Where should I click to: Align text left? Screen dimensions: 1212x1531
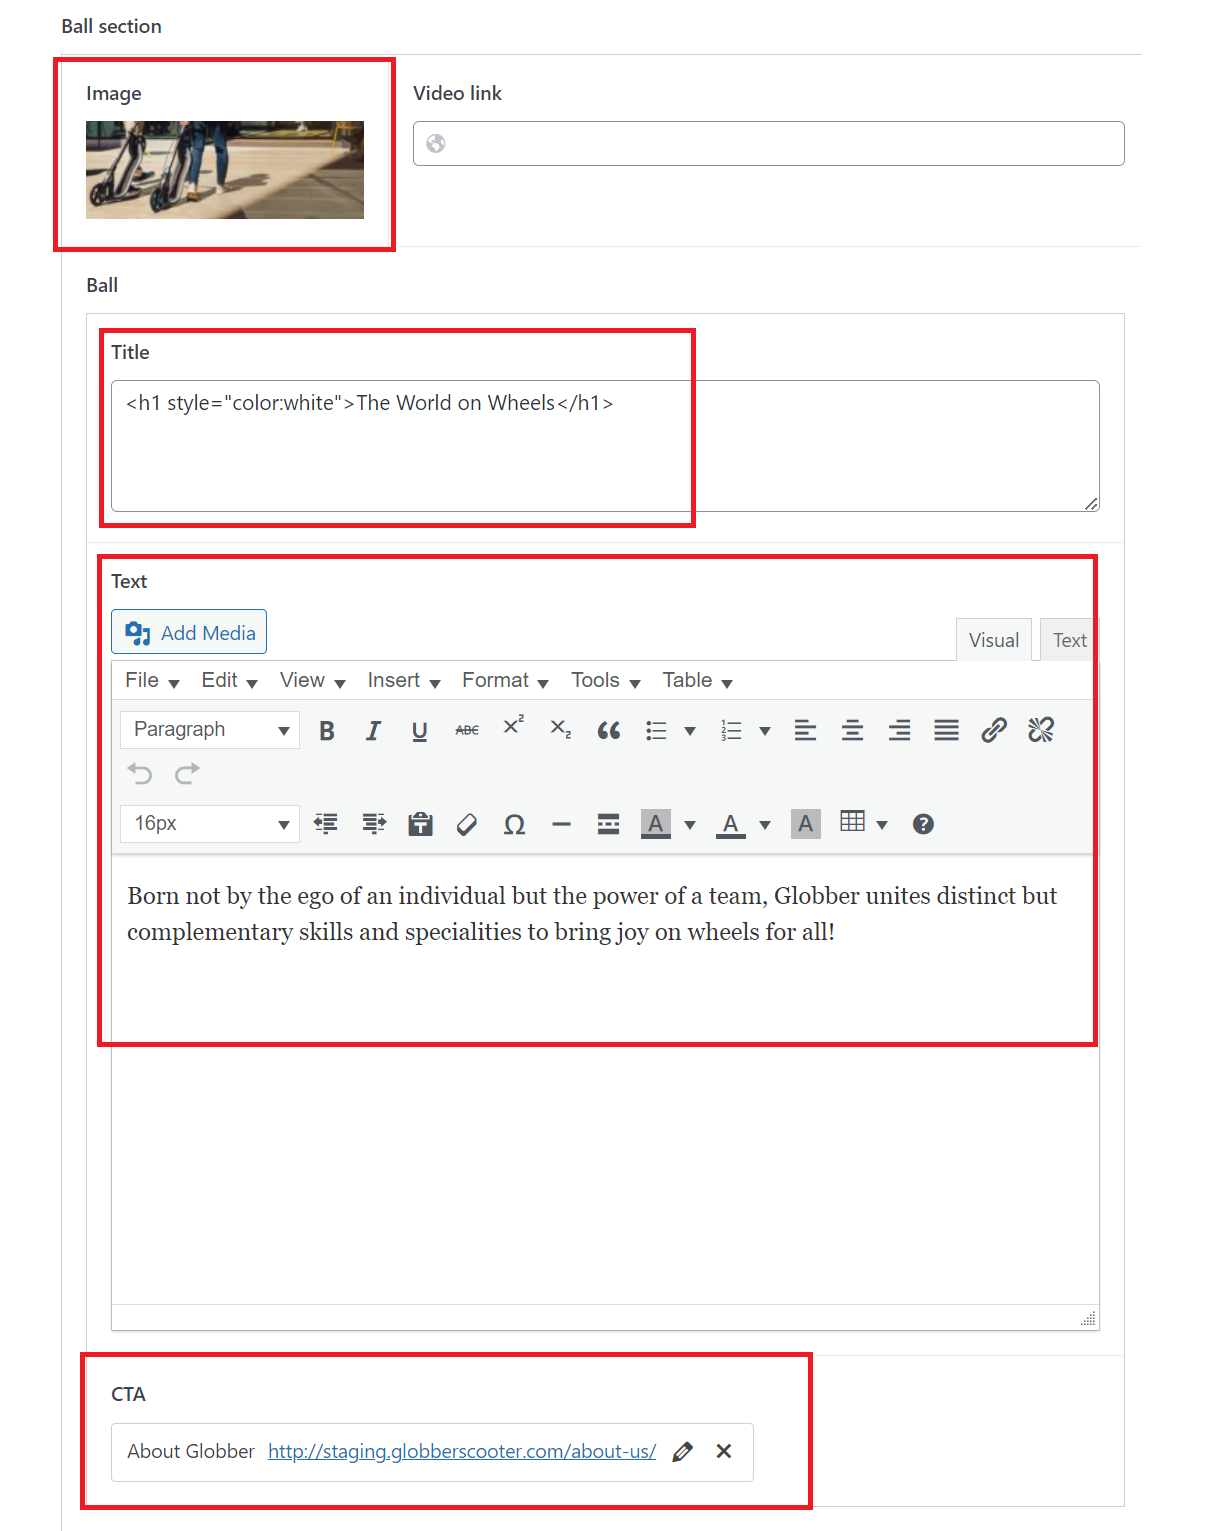[805, 731]
